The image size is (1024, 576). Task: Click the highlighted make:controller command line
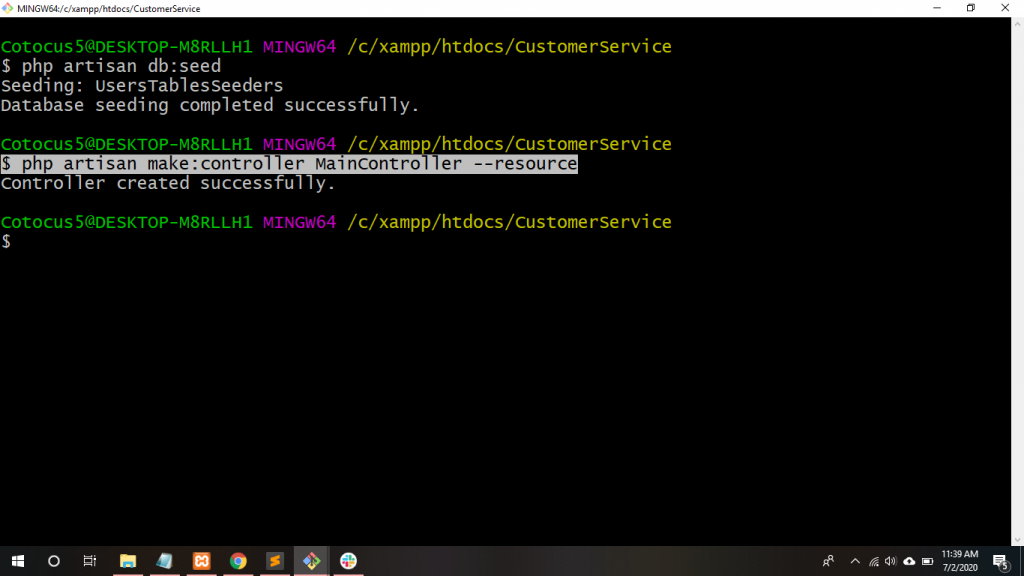(290, 164)
